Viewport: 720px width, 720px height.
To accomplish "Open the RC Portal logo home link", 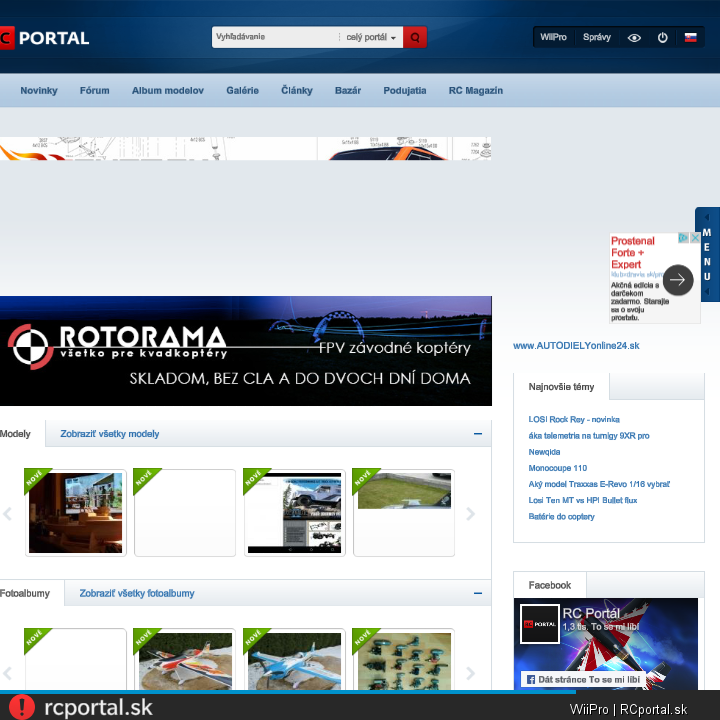I will [x=45, y=38].
